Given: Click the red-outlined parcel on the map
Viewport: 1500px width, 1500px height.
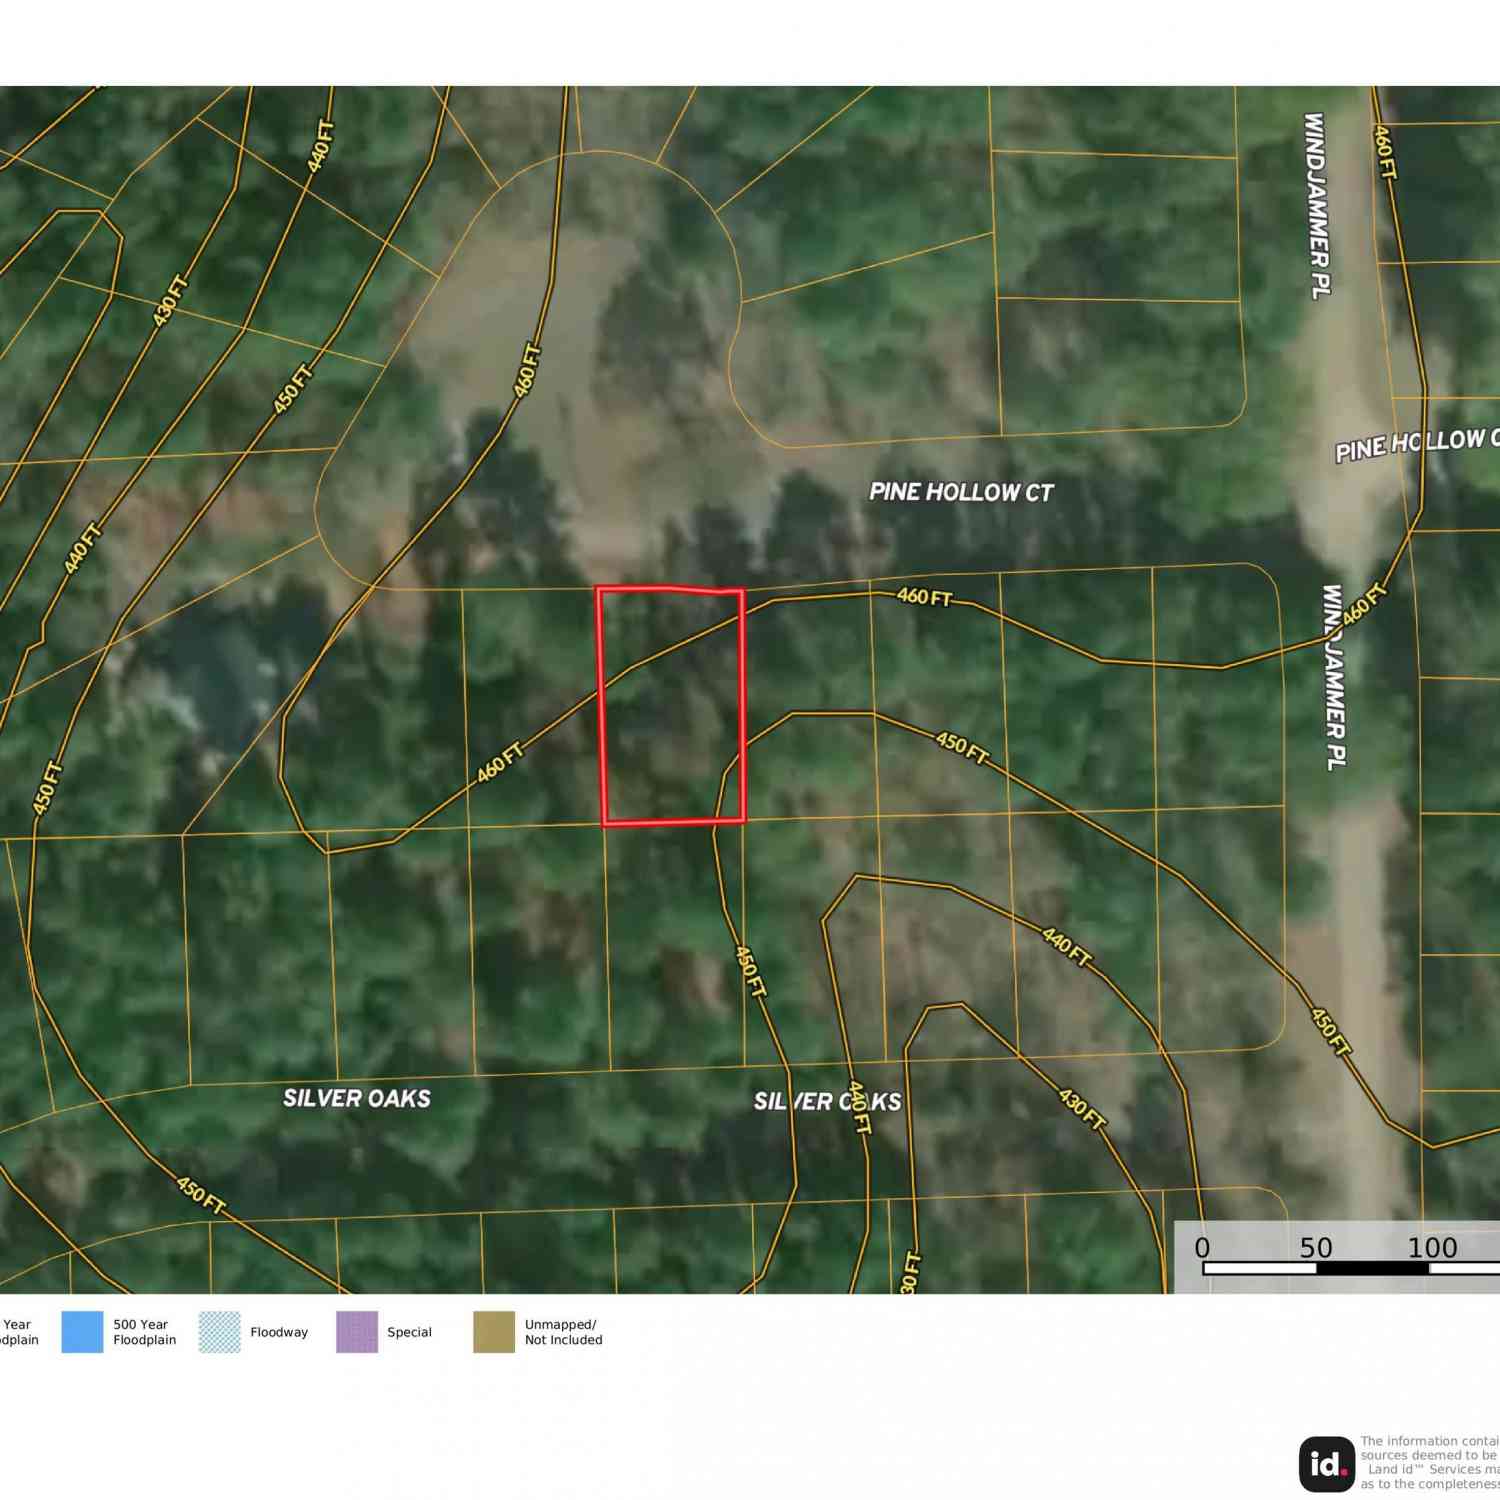Looking at the screenshot, I should coord(672,706).
